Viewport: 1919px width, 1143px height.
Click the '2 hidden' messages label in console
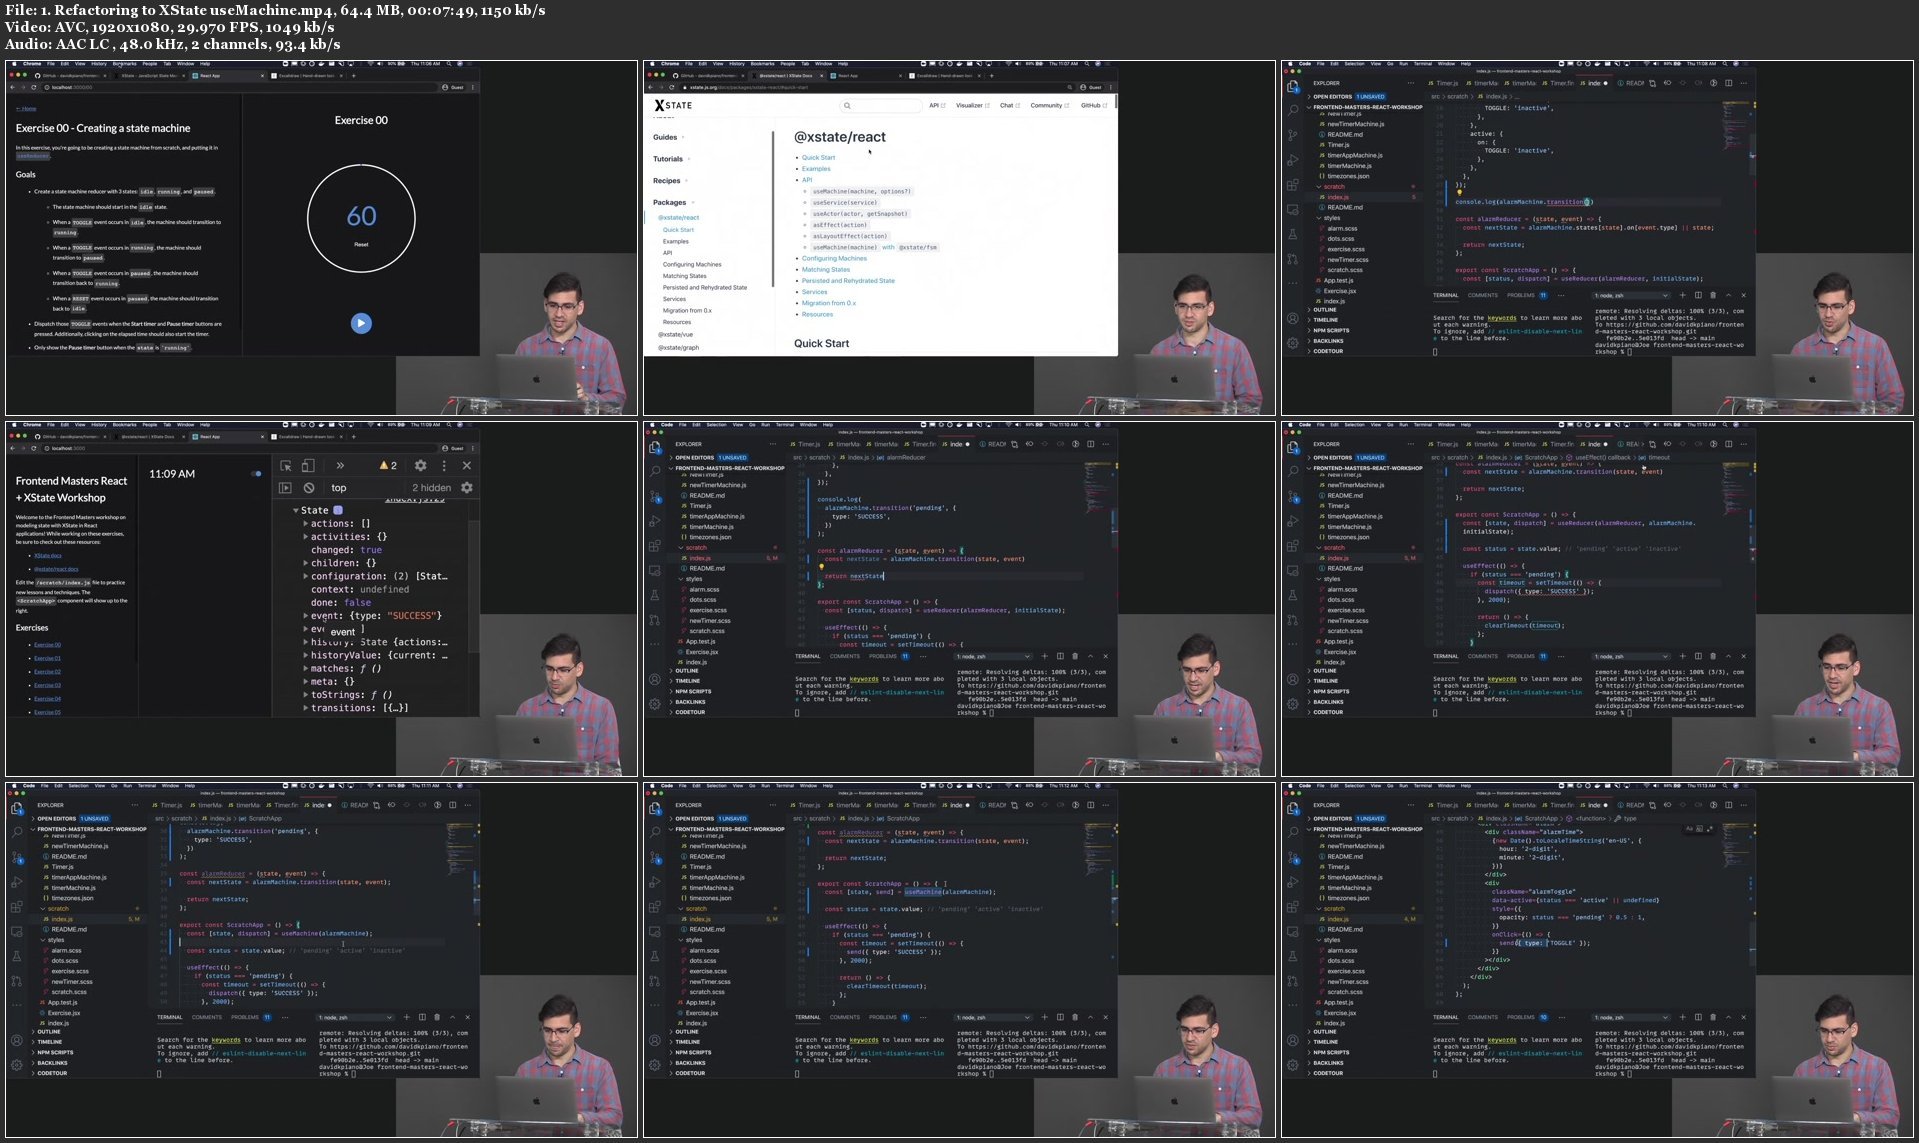click(431, 488)
